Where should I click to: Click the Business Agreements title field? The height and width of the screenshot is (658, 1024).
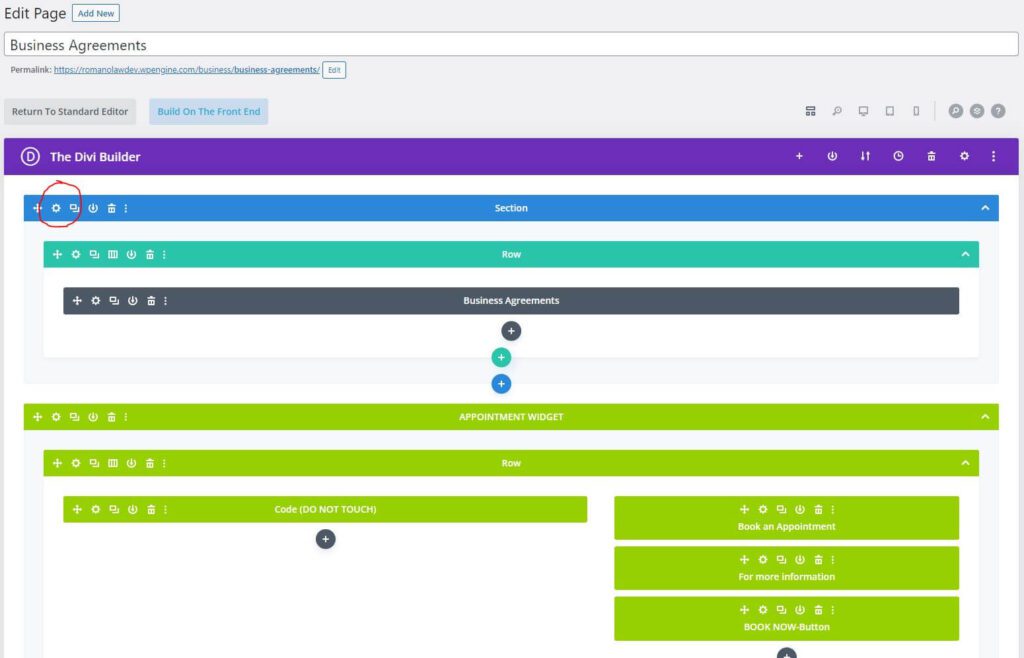click(x=511, y=44)
